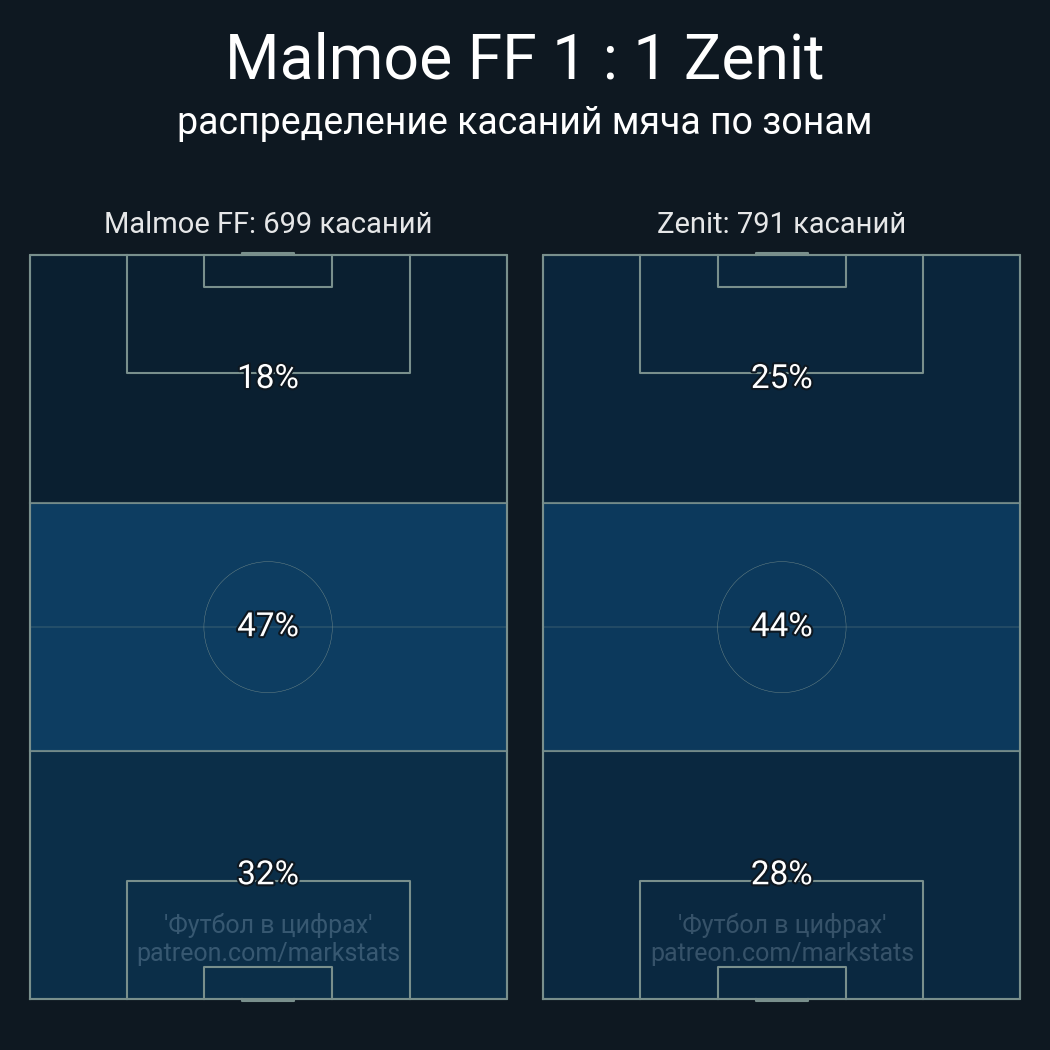1050x1050 pixels.
Task: Click the top goal box of Zenit pitch
Action: coord(781,271)
